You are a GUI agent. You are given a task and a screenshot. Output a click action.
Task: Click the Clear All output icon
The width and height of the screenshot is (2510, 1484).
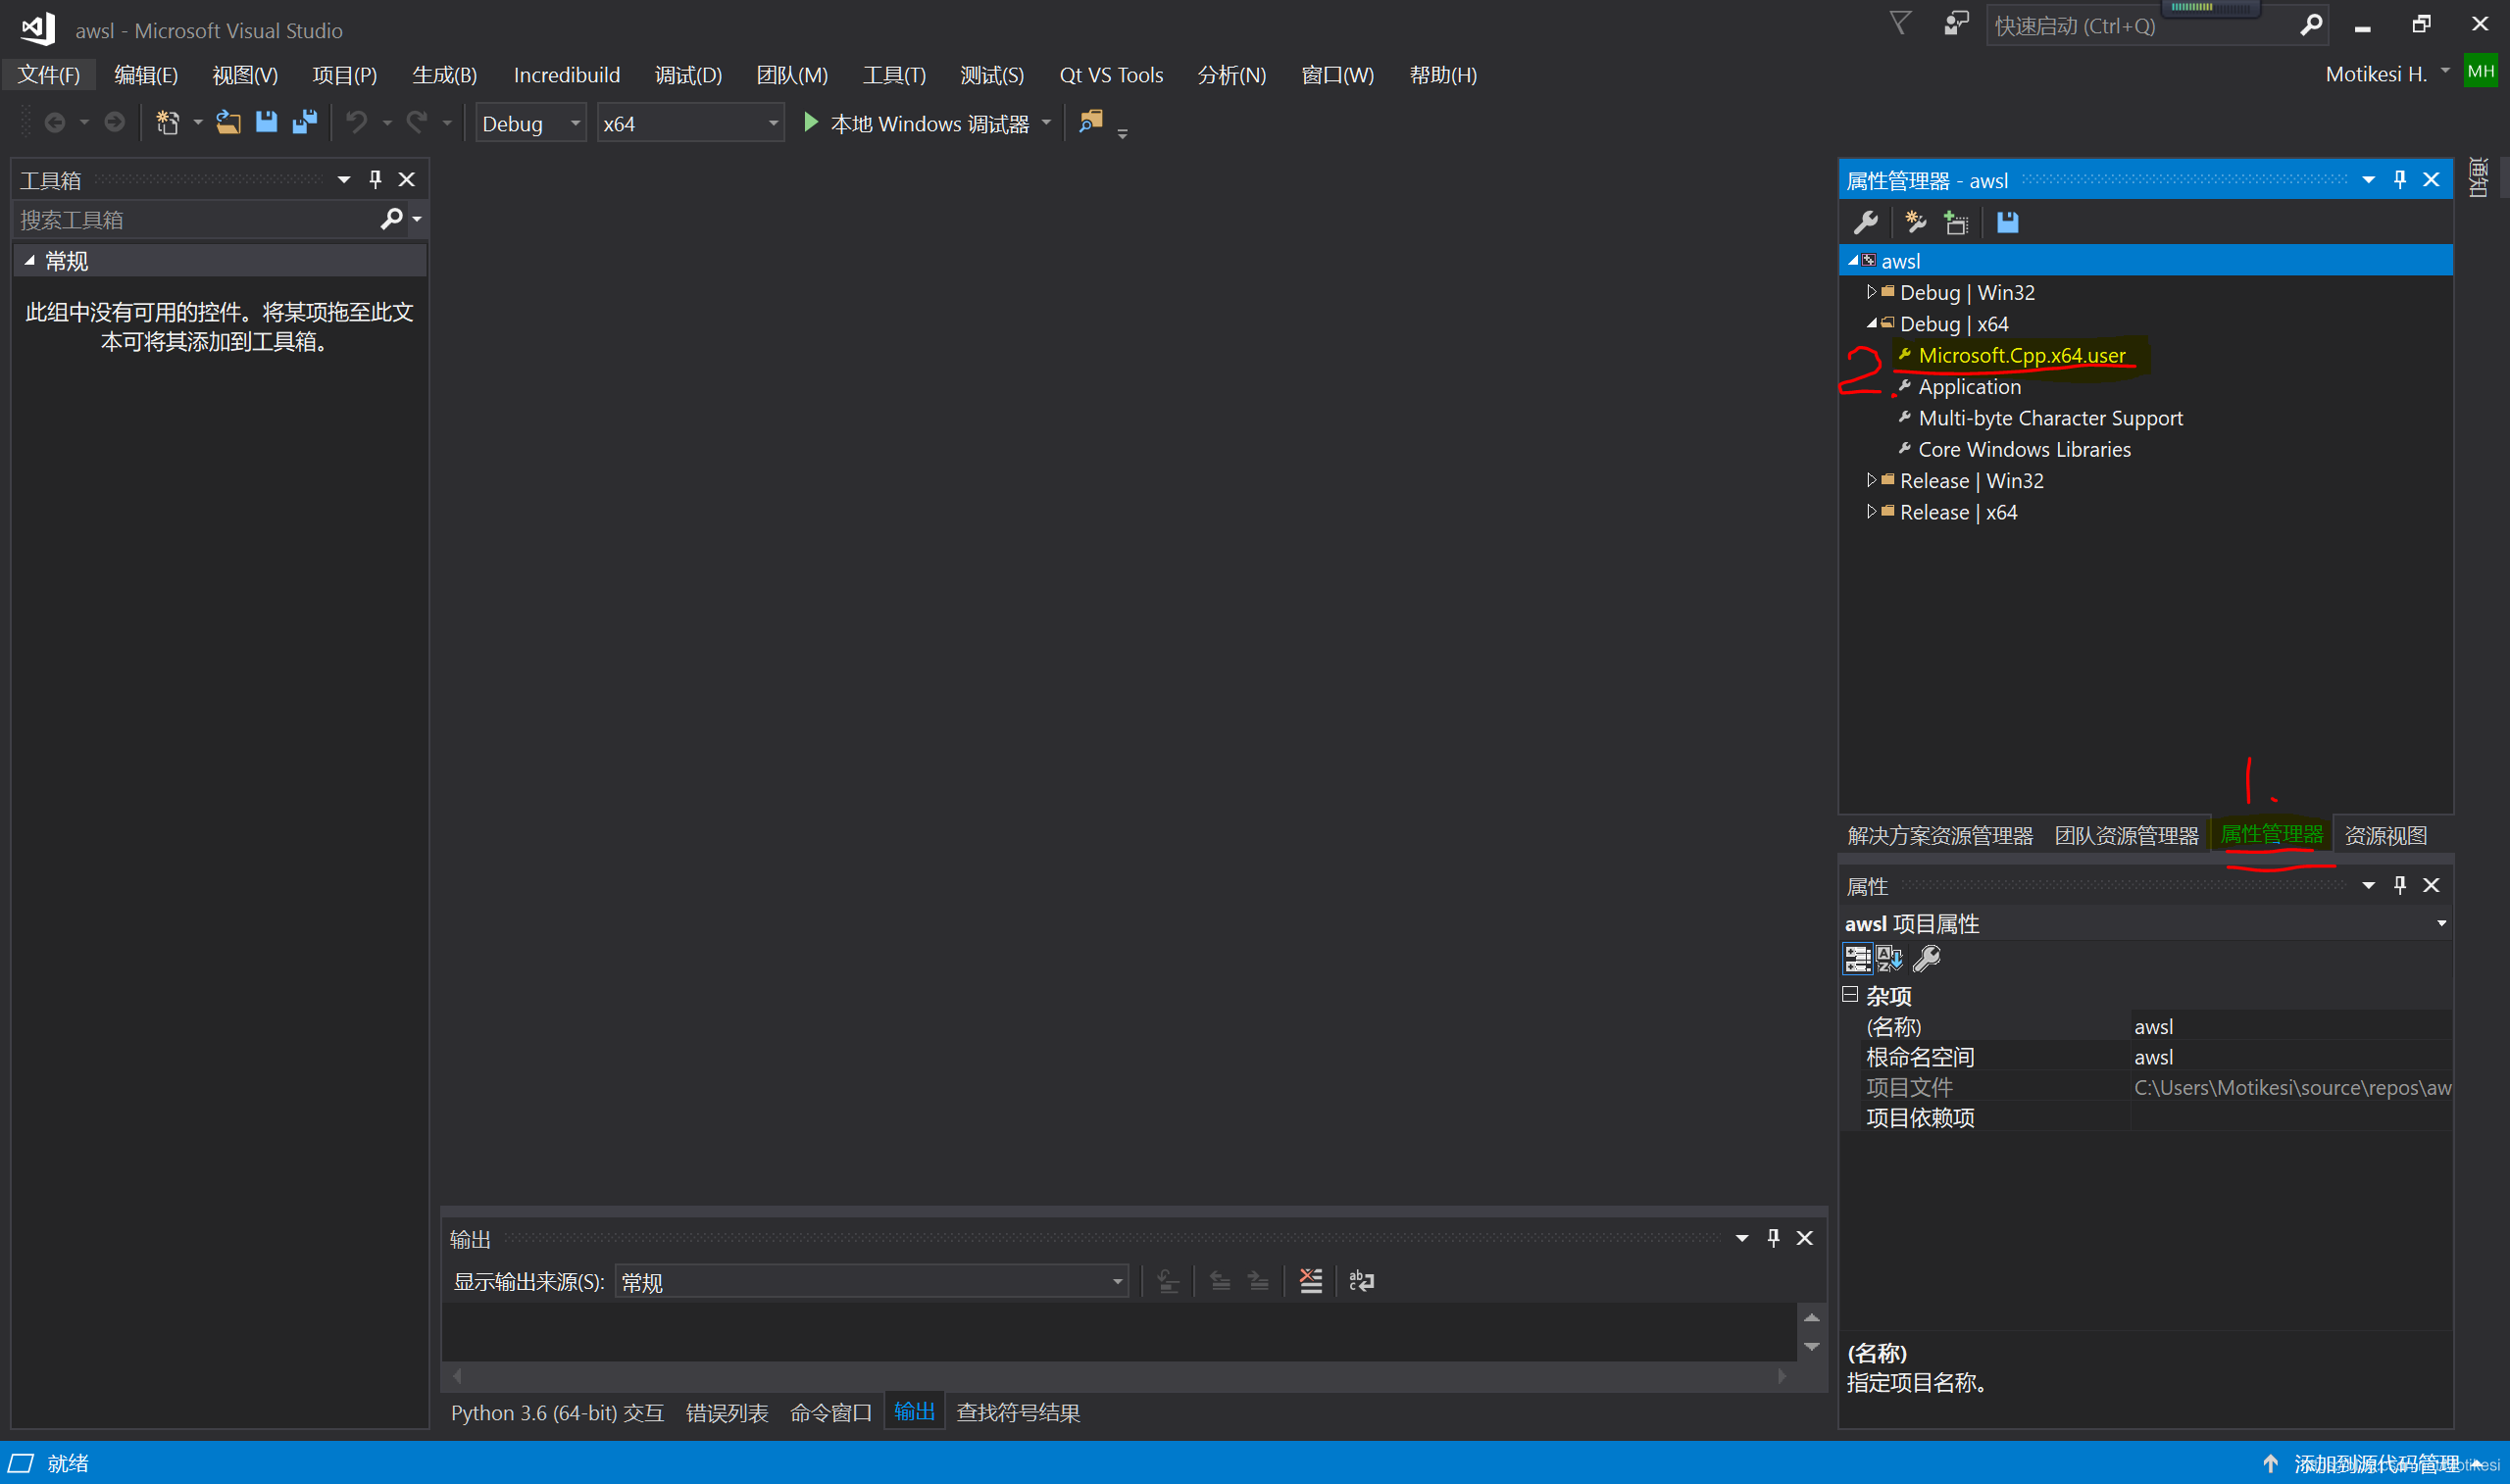[1310, 1281]
